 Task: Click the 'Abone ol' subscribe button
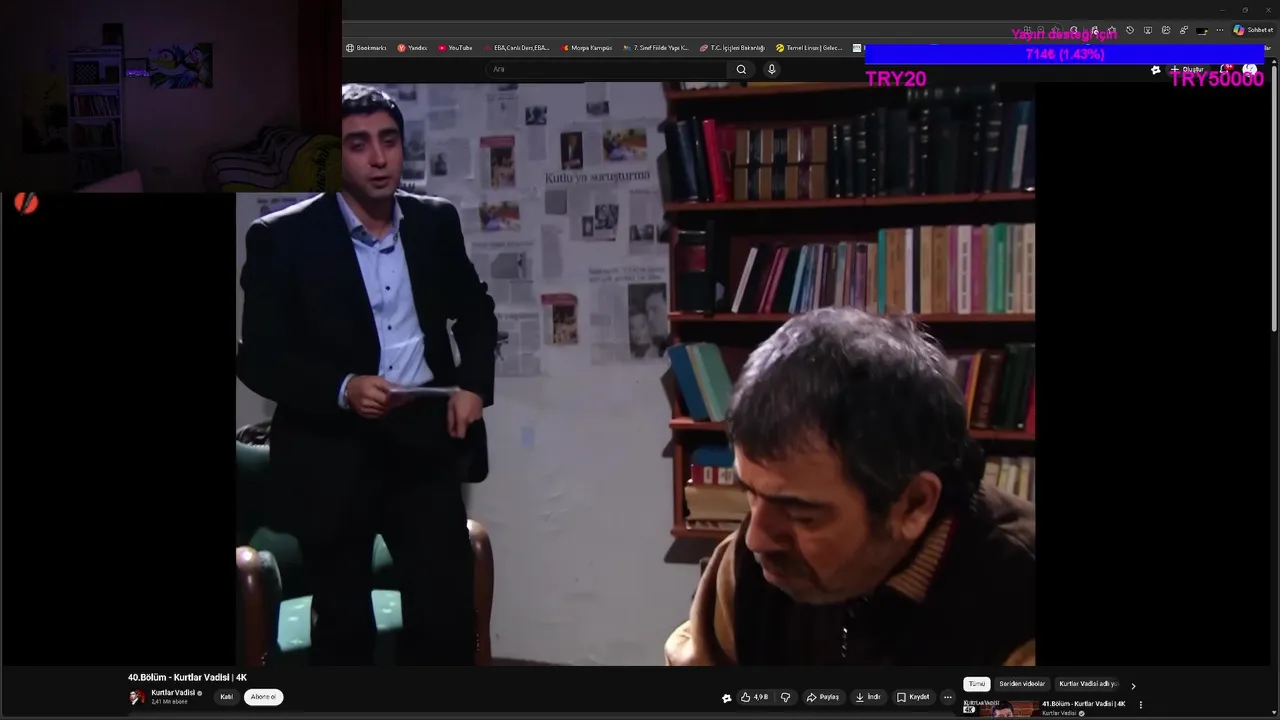[x=263, y=697]
